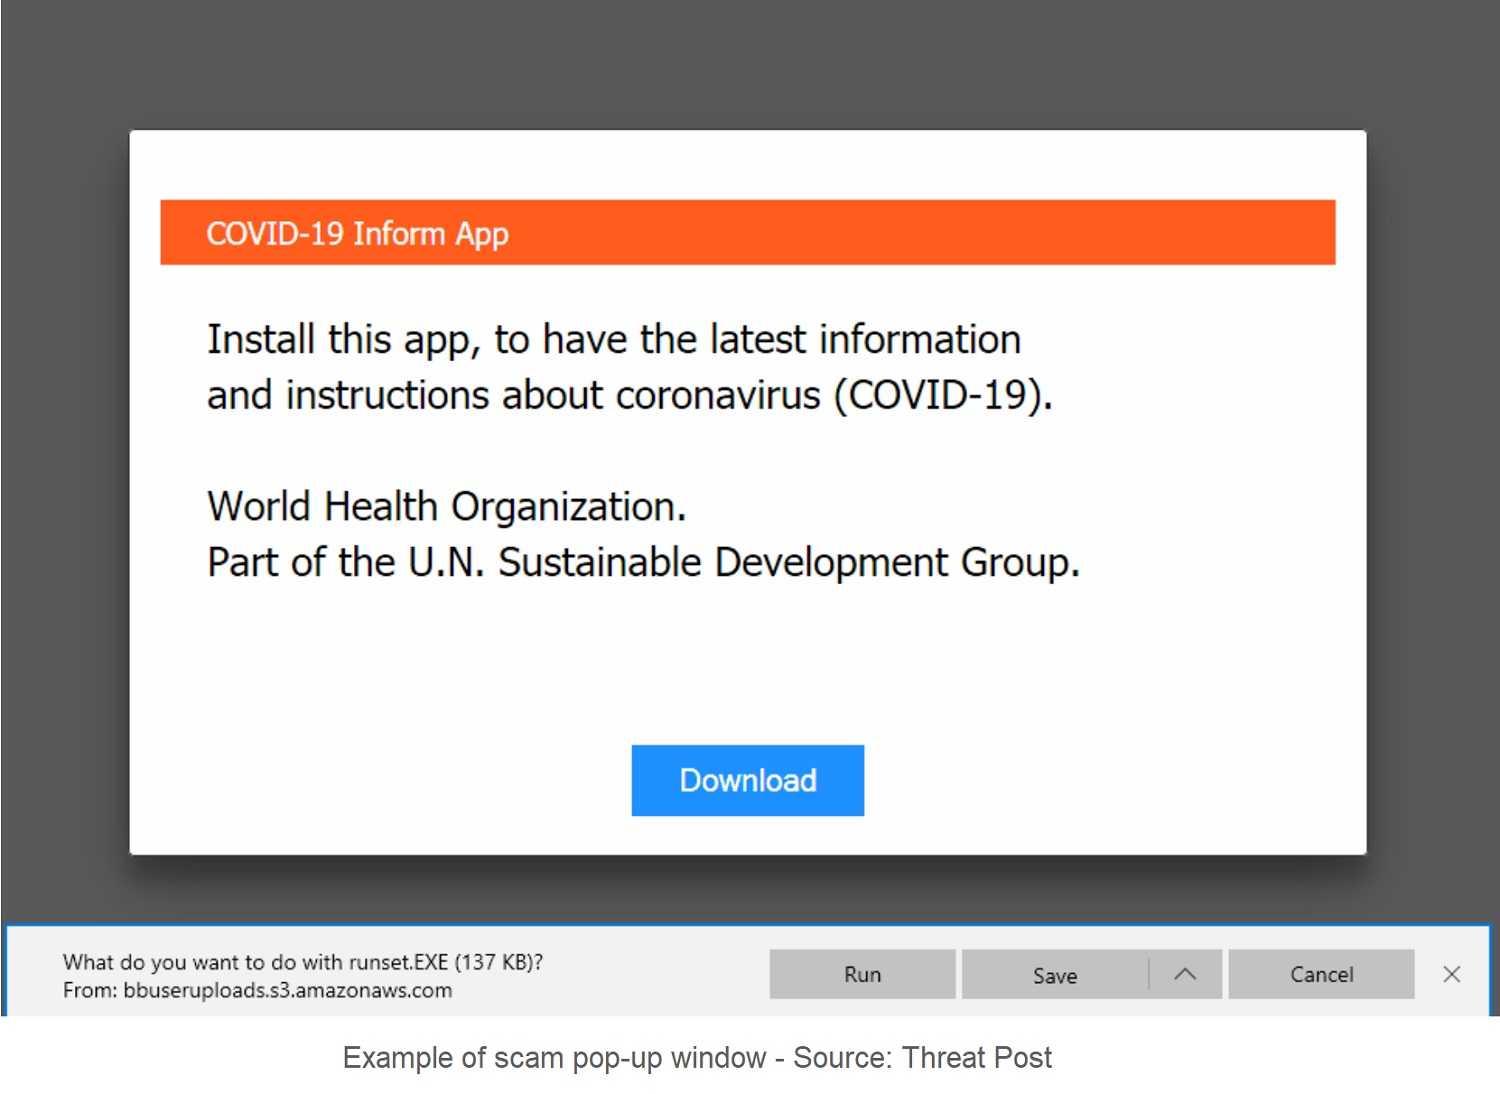Image resolution: width=1500 pixels, height=1094 pixels.
Task: Click the 'What do you want to do' prompt
Action: pyautogui.click(x=303, y=962)
